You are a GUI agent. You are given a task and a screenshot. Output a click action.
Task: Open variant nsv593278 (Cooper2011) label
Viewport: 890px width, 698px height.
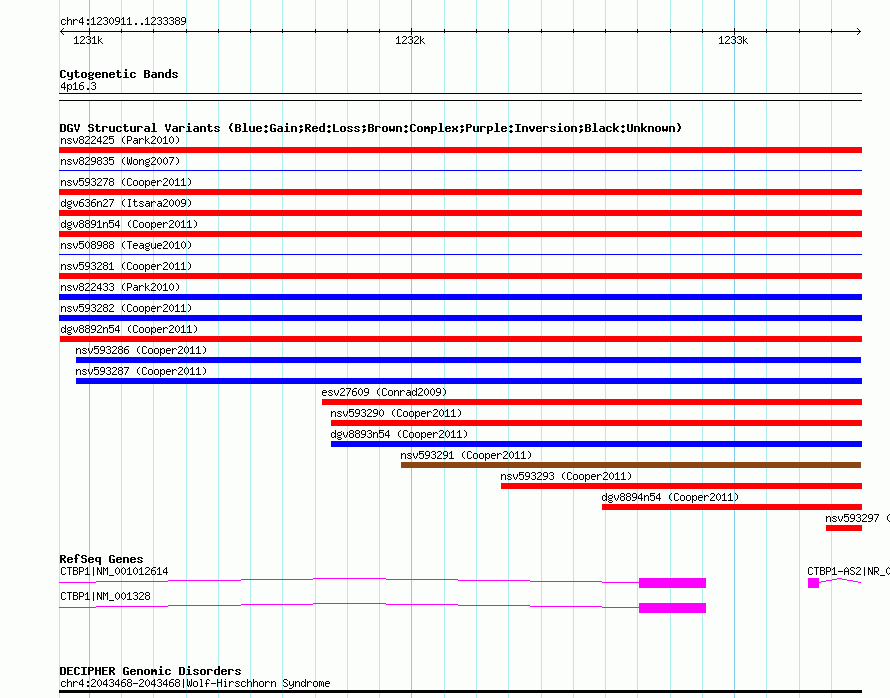tap(126, 182)
